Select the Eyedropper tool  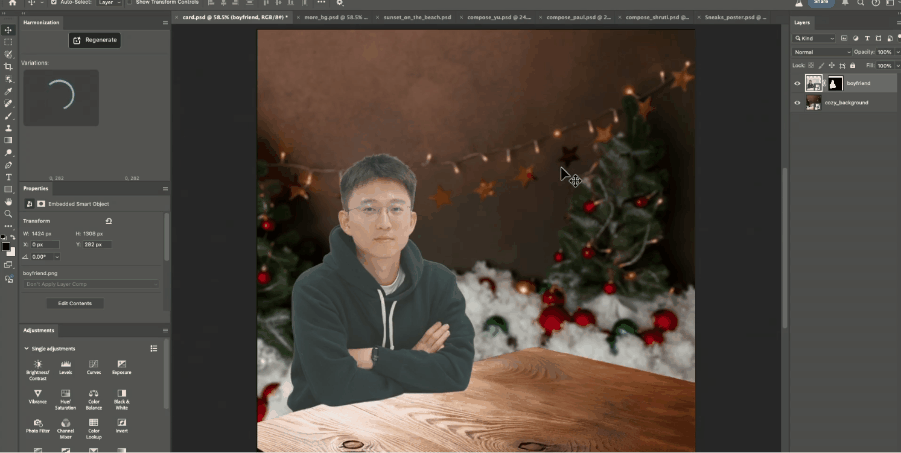click(x=8, y=91)
